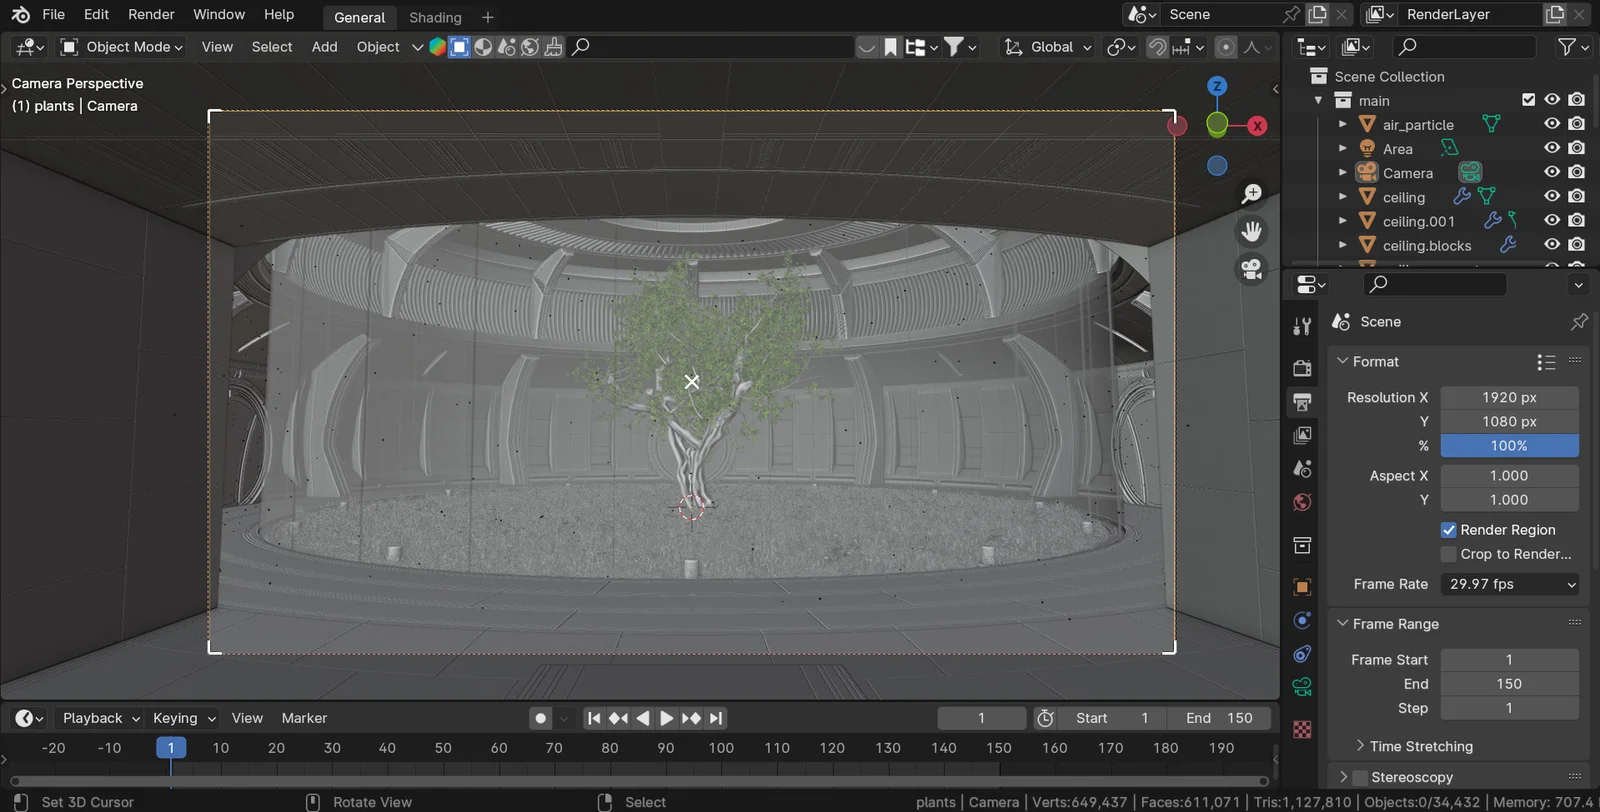Open the Keying dropdown in the timeline
The width and height of the screenshot is (1600, 812).
[184, 718]
